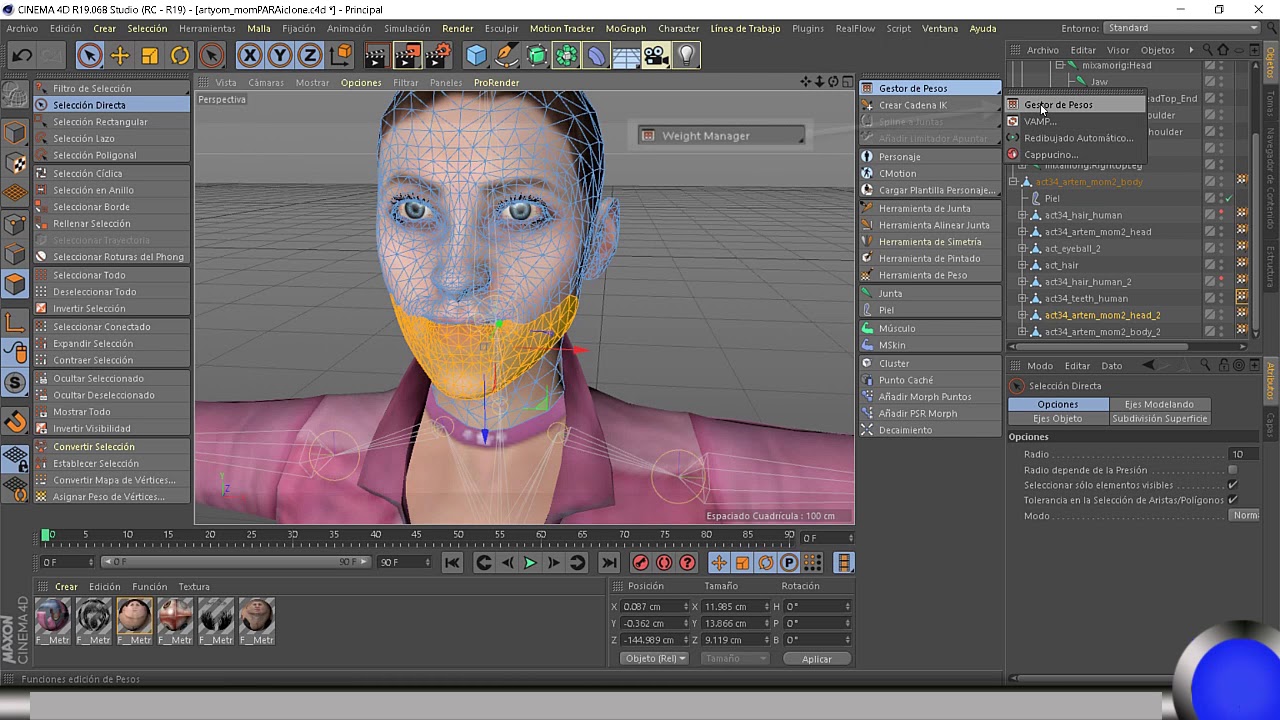Select the Scale tool icon
Image resolution: width=1280 pixels, height=720 pixels.
pyautogui.click(x=149, y=56)
